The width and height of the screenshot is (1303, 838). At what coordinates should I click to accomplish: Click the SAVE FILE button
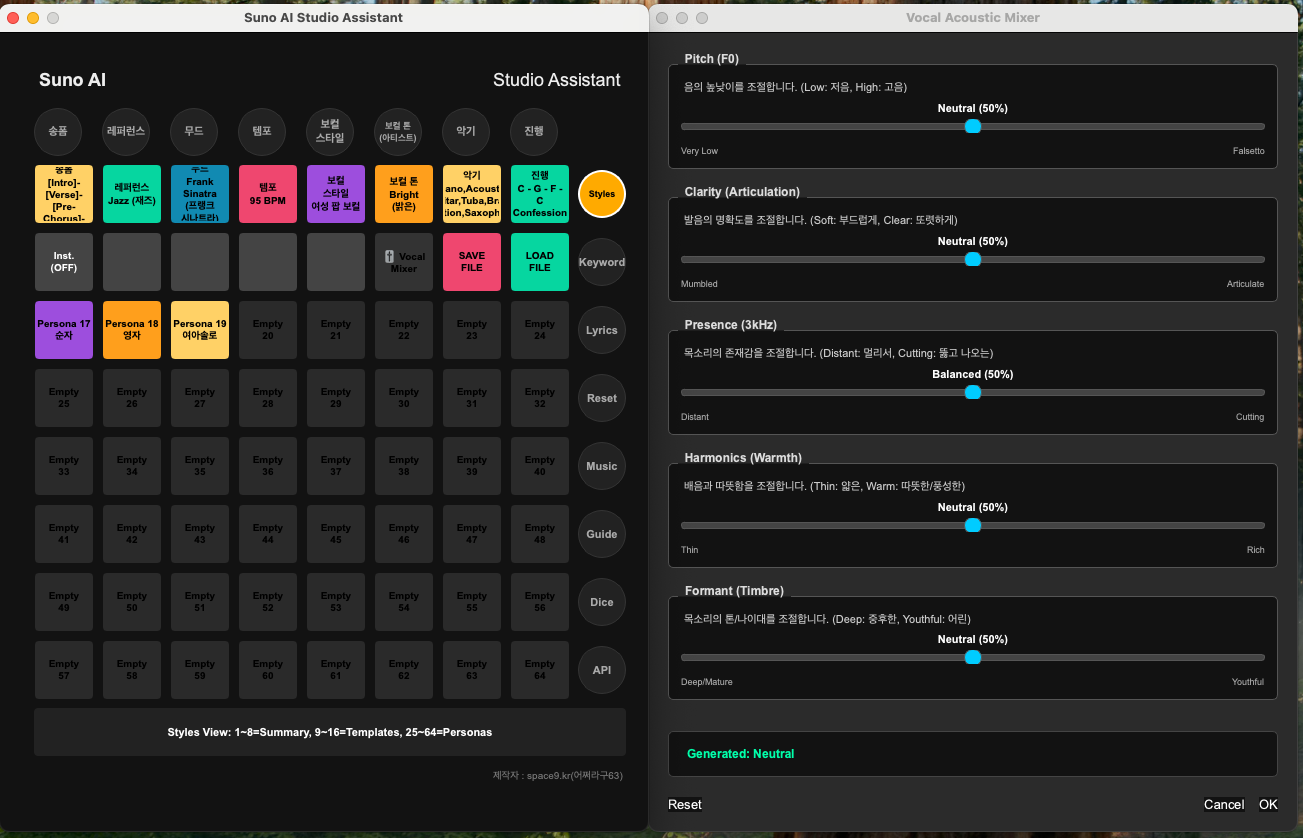click(472, 262)
